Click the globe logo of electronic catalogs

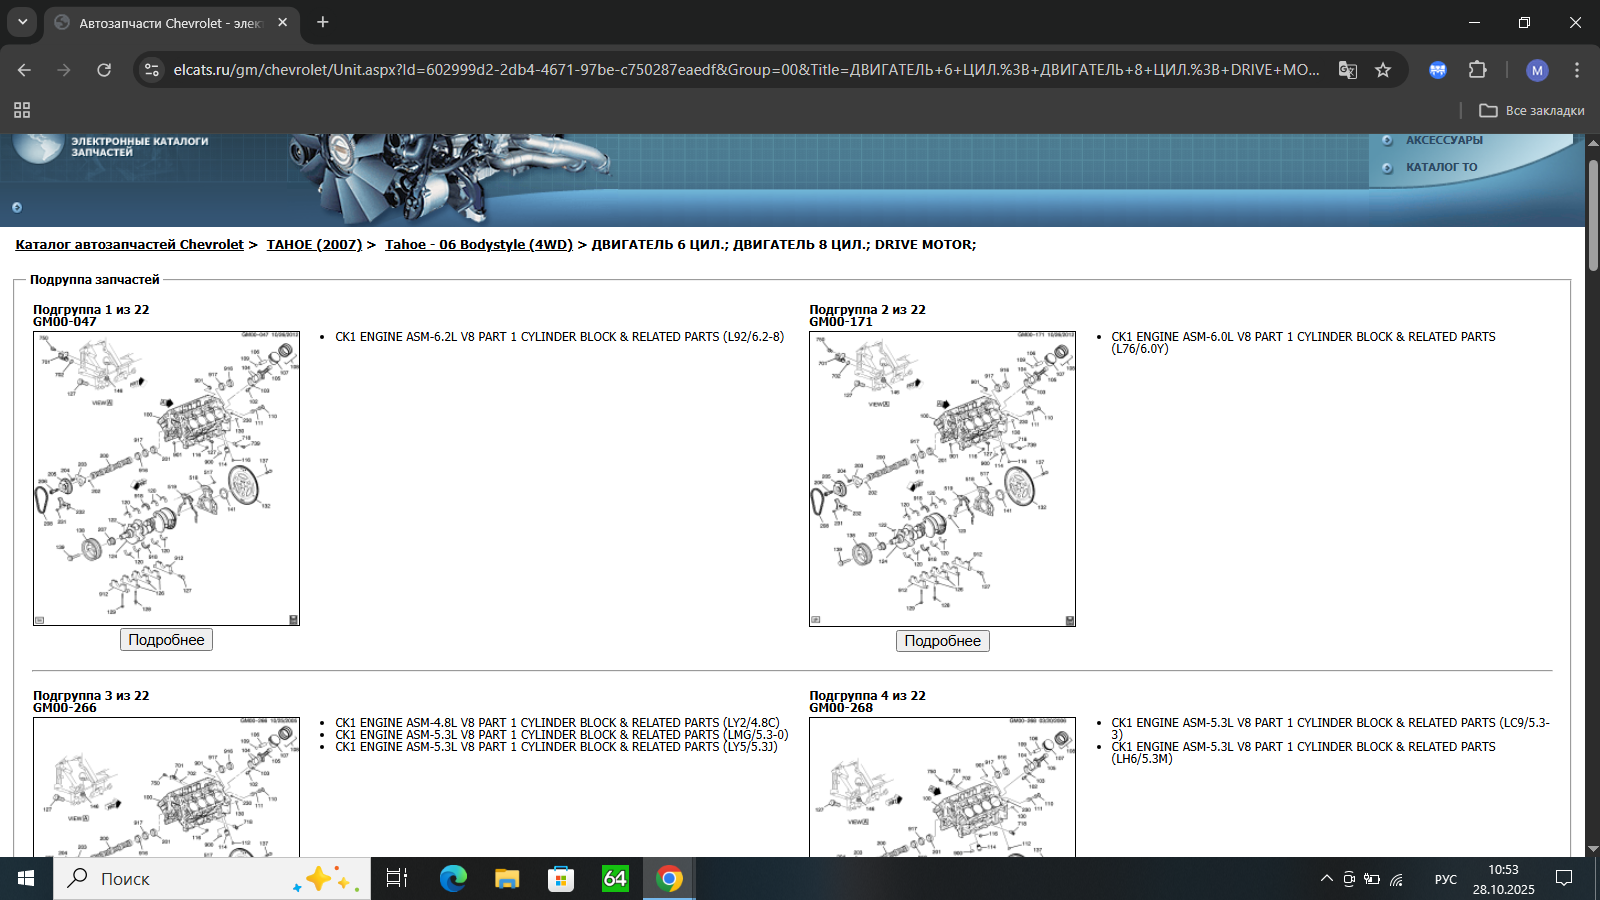[37, 146]
